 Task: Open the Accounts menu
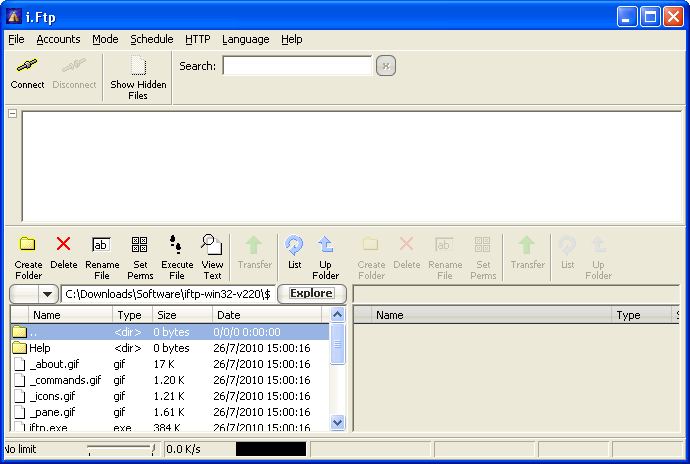(x=58, y=39)
